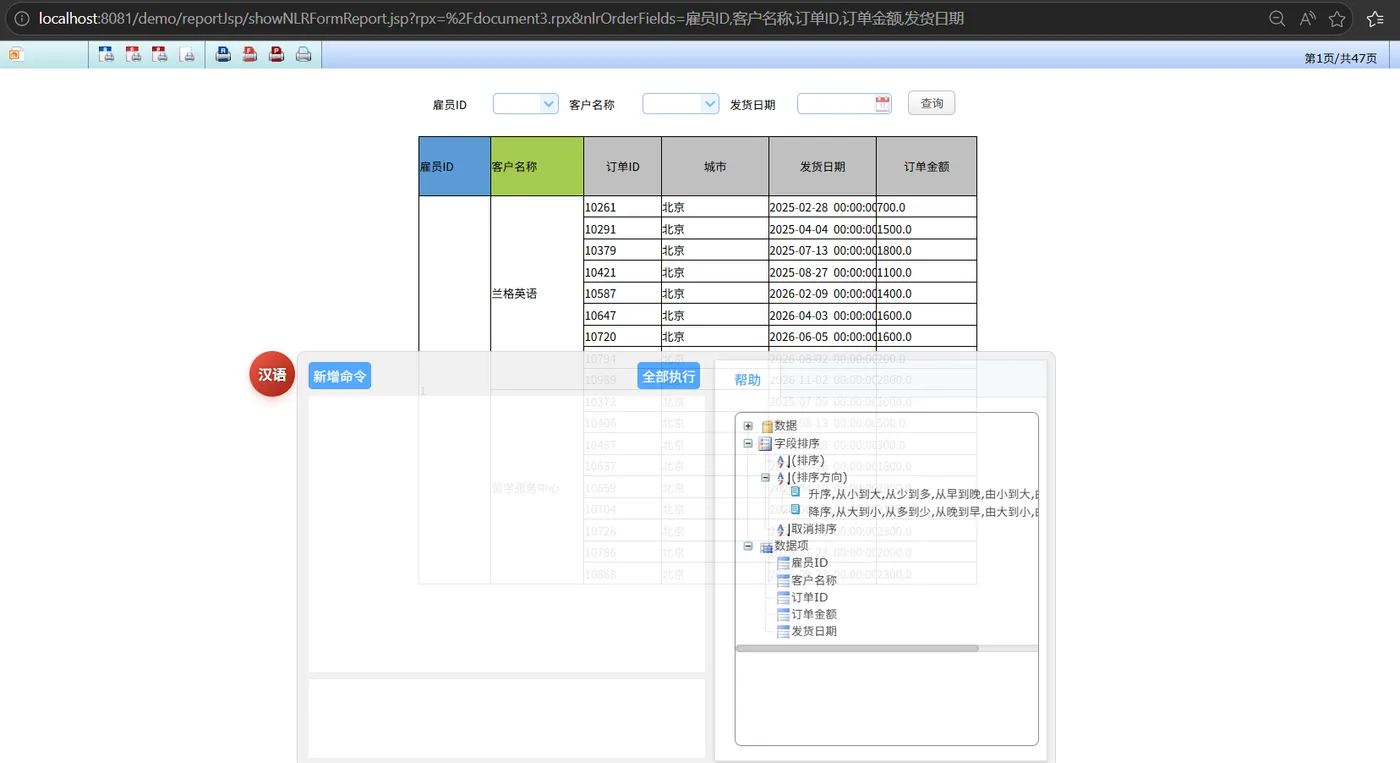Click the blue R printer icon
The height and width of the screenshot is (763, 1400).
pyautogui.click(x=223, y=55)
